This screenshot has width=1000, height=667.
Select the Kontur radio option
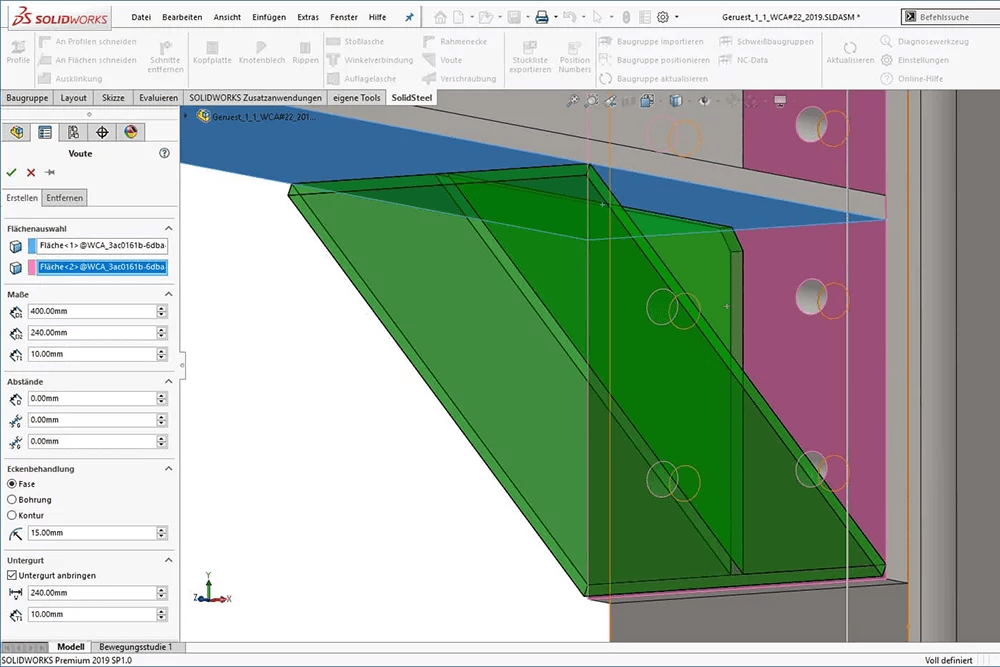(12, 515)
